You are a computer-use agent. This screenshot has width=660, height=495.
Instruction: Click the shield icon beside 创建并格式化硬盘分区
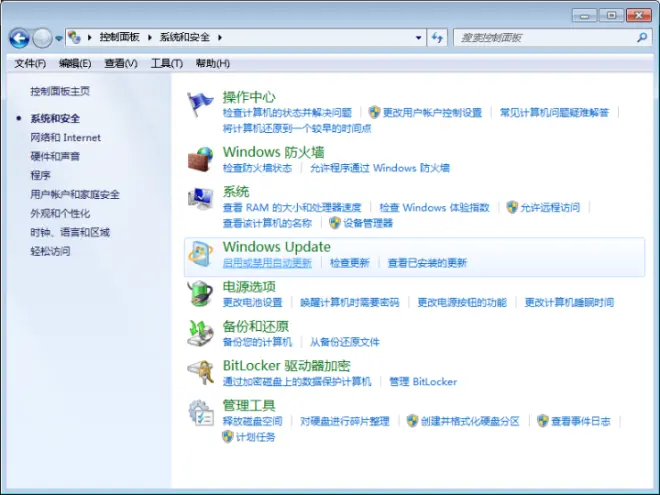412,420
